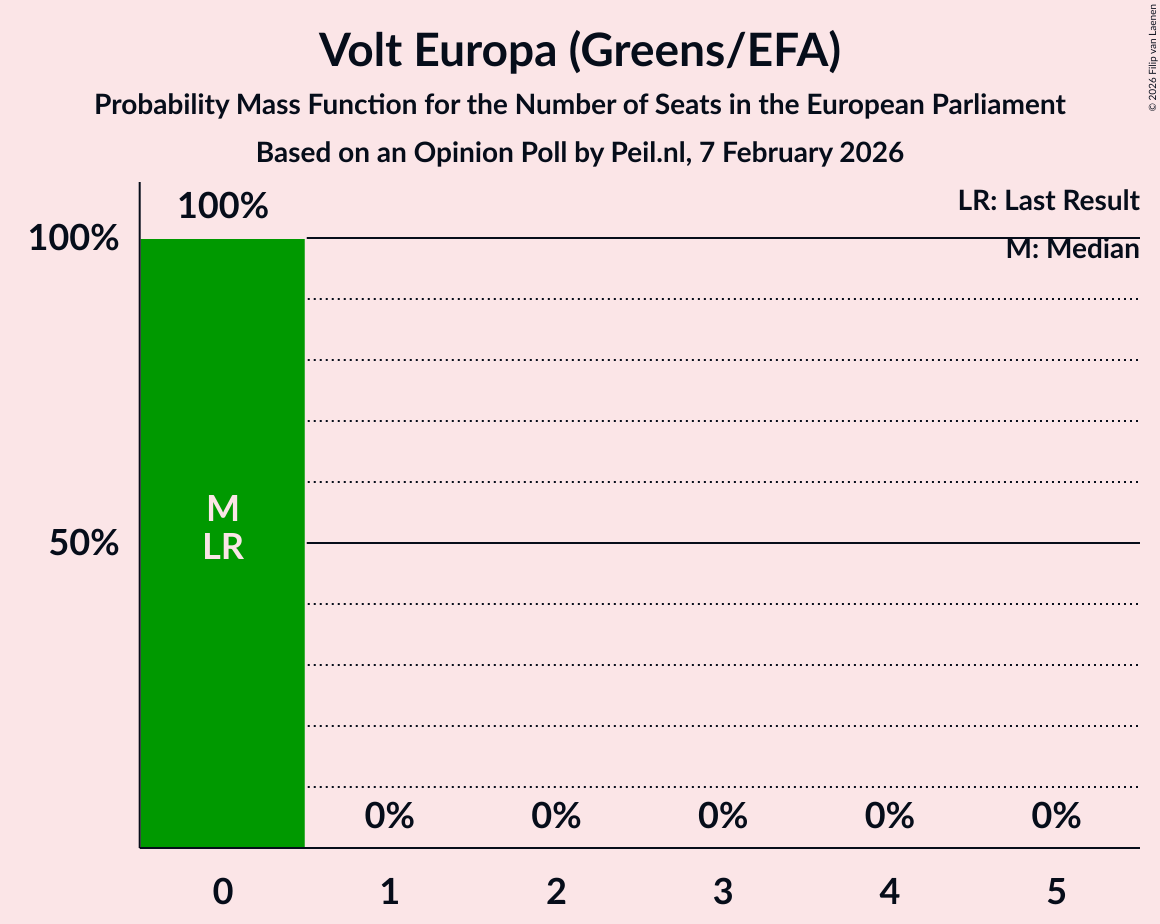This screenshot has width=1160, height=924.
Task: Click the LR marker inside the green bar
Action: click(x=222, y=547)
